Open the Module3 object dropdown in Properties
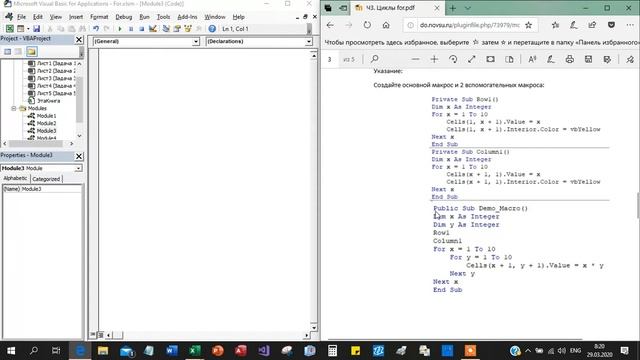The image size is (640, 360). click(x=78, y=168)
